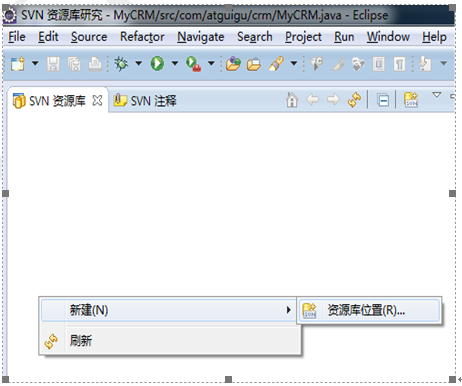Click the Save toolbar icon
Image resolution: width=462 pixels, height=386 pixels.
click(53, 64)
